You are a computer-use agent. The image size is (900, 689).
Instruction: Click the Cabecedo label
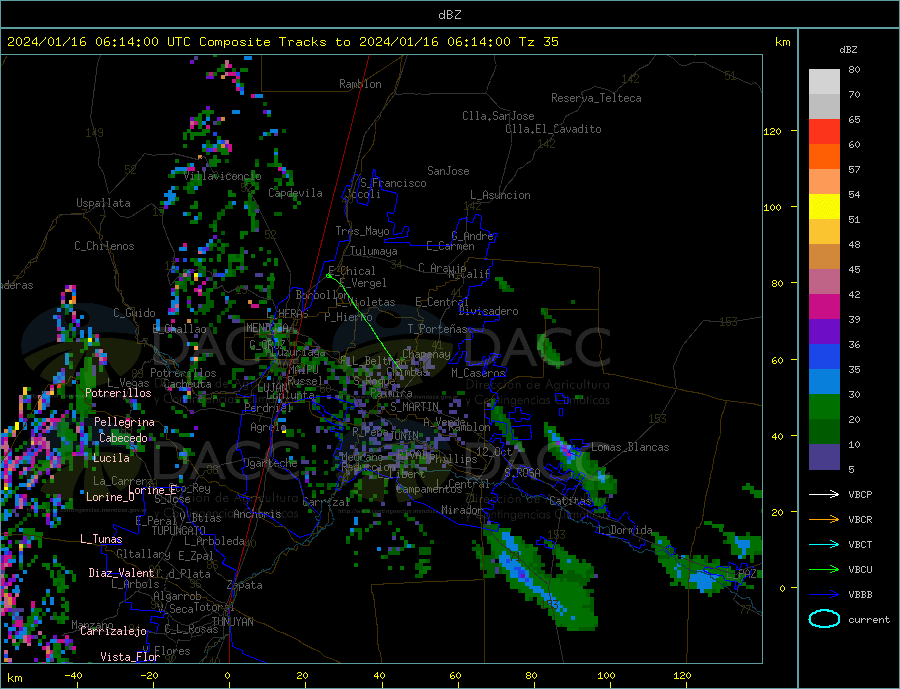(123, 438)
